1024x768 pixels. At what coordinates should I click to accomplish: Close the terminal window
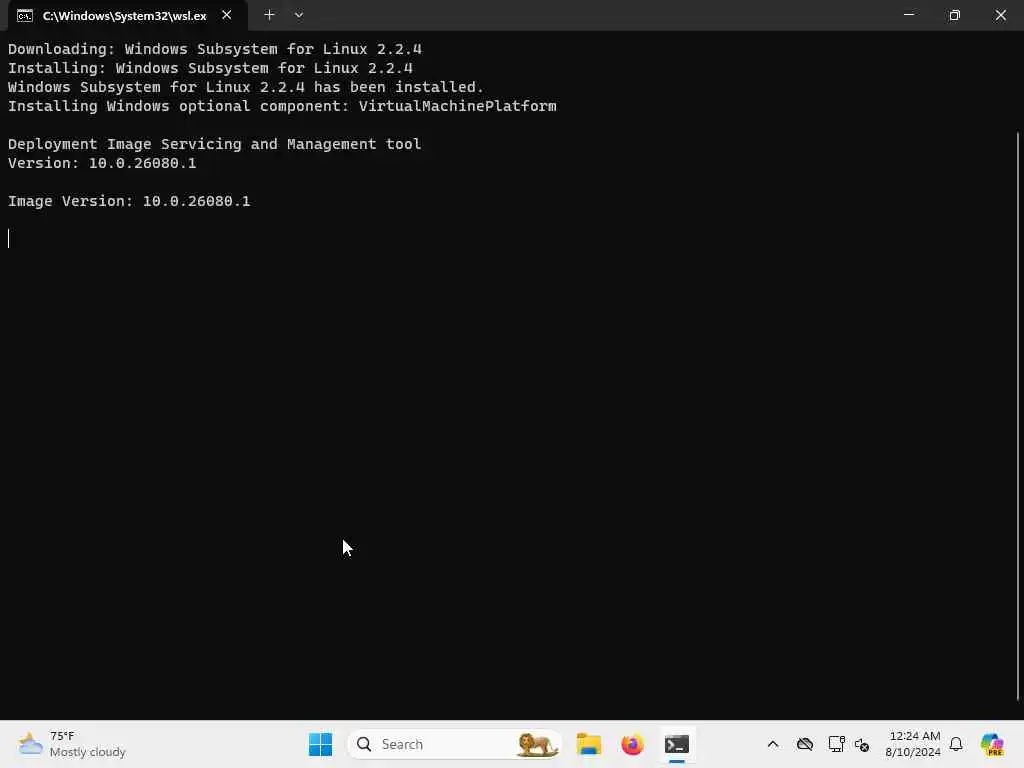1000,14
